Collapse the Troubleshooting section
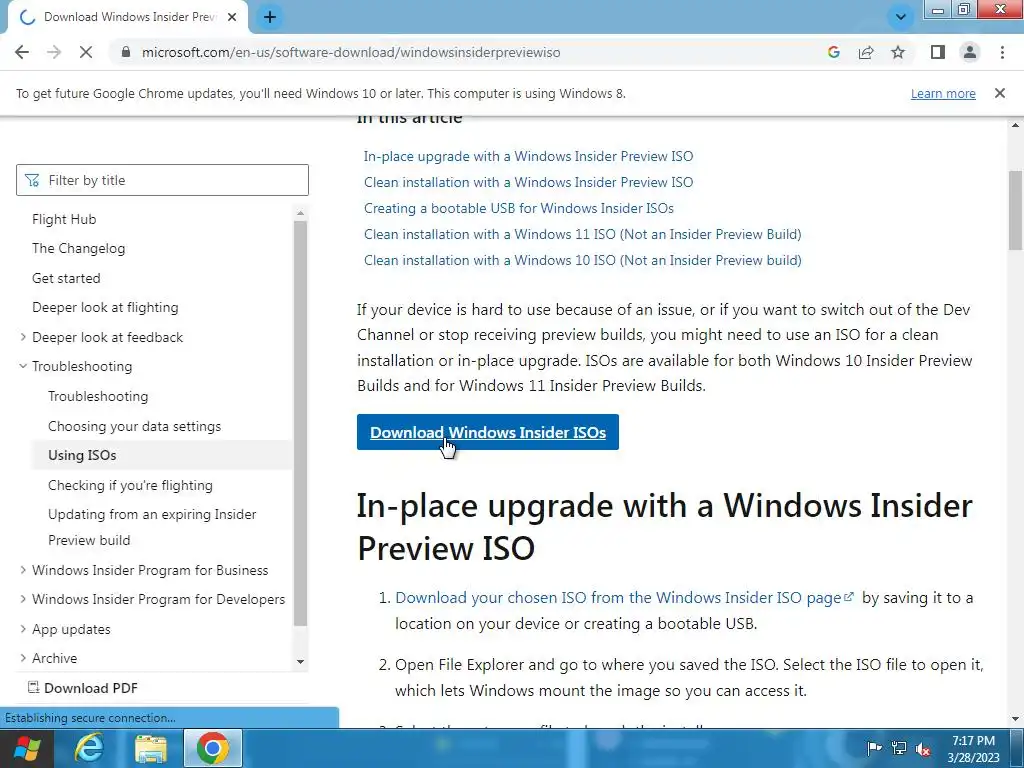This screenshot has width=1024, height=768. coord(24,366)
